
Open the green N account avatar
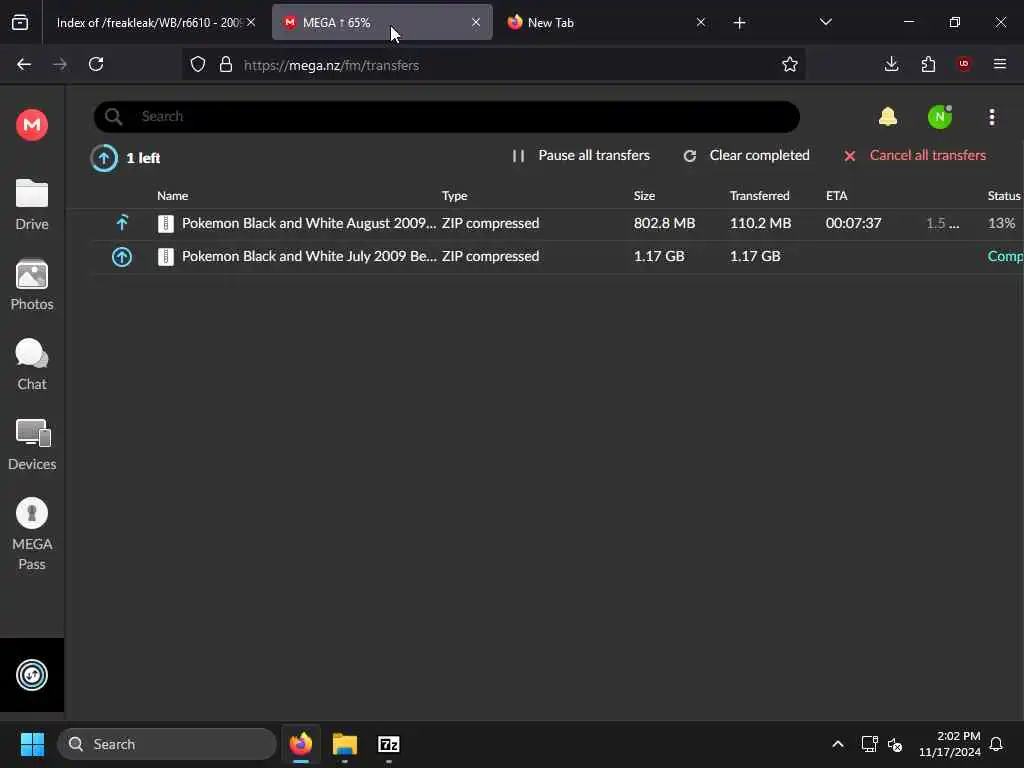940,117
